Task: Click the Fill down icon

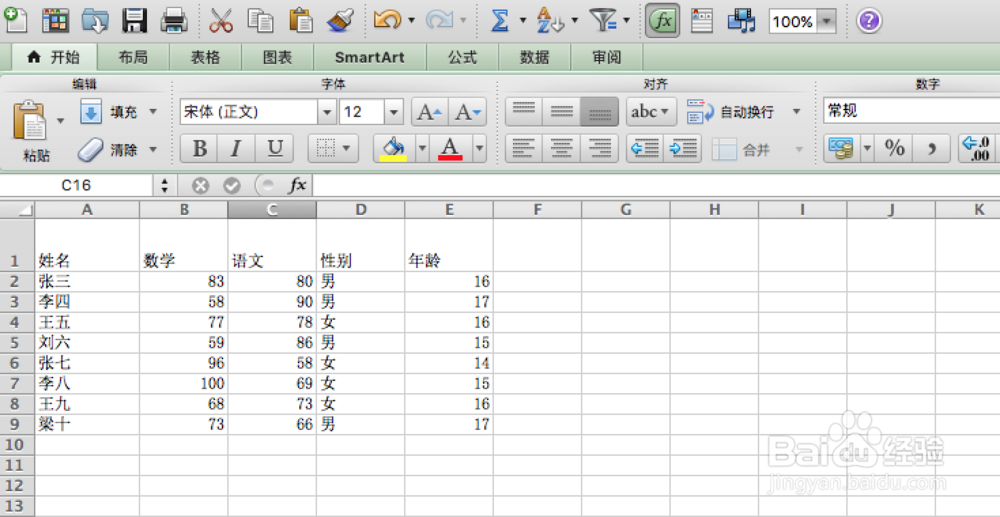Action: [x=91, y=112]
